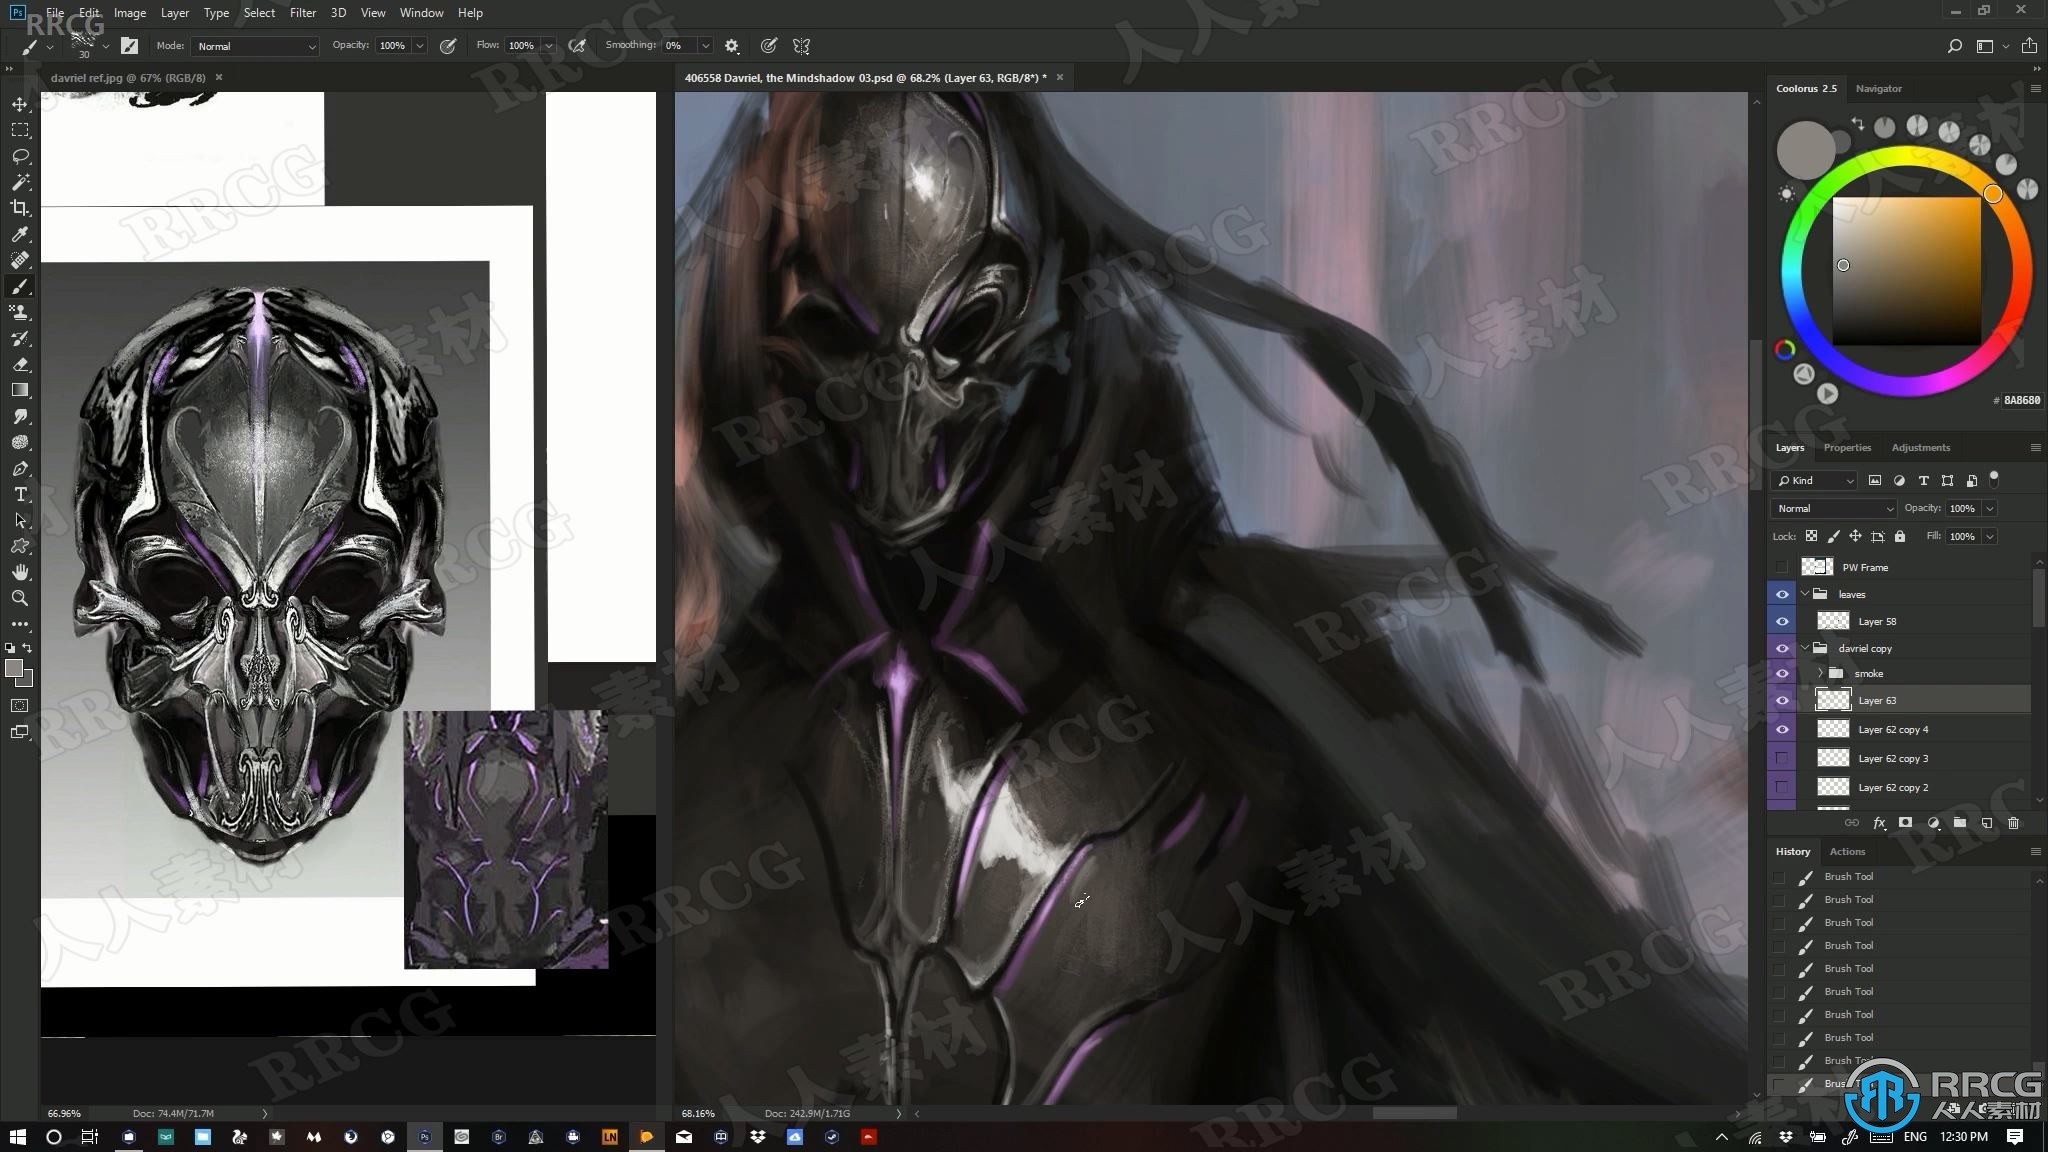Open the Brush Mode dropdown
Screen dimensions: 2048x1152
click(x=253, y=46)
